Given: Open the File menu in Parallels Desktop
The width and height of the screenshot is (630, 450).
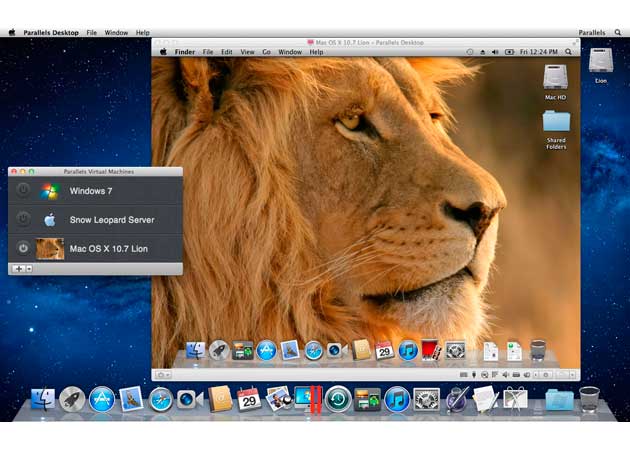Looking at the screenshot, I should tap(91, 32).
